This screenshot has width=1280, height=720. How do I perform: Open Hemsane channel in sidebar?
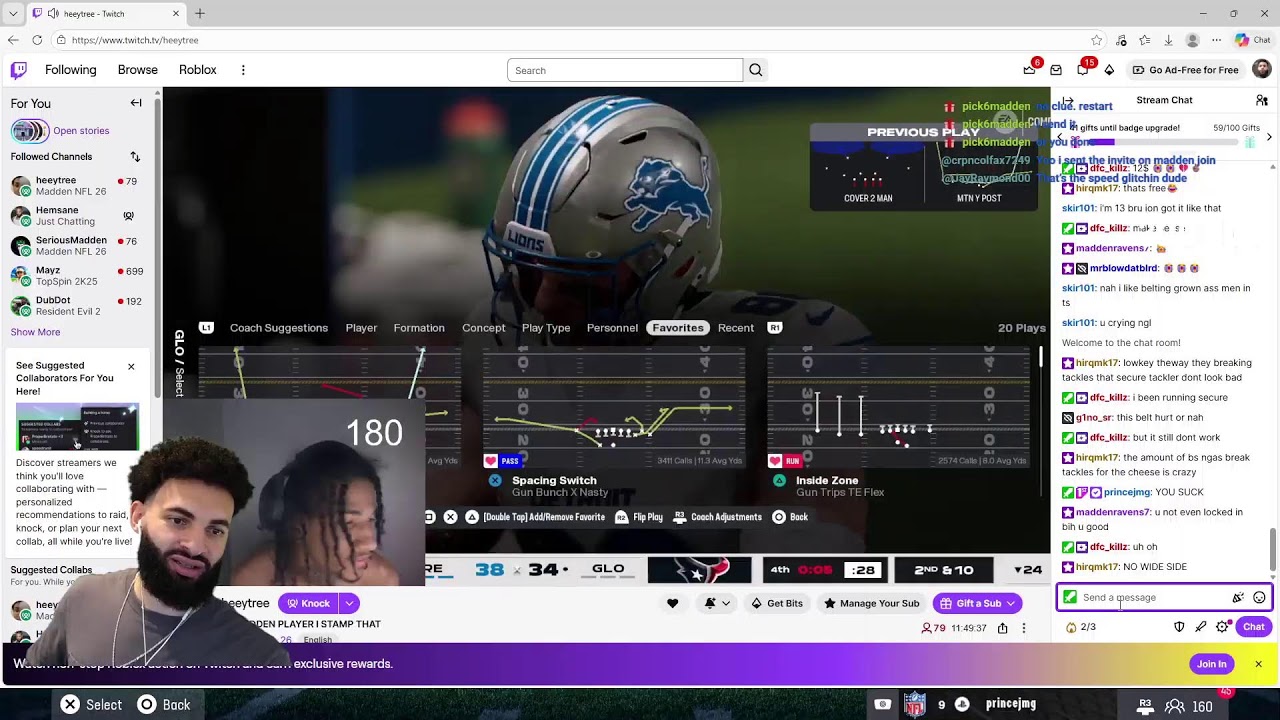75,216
